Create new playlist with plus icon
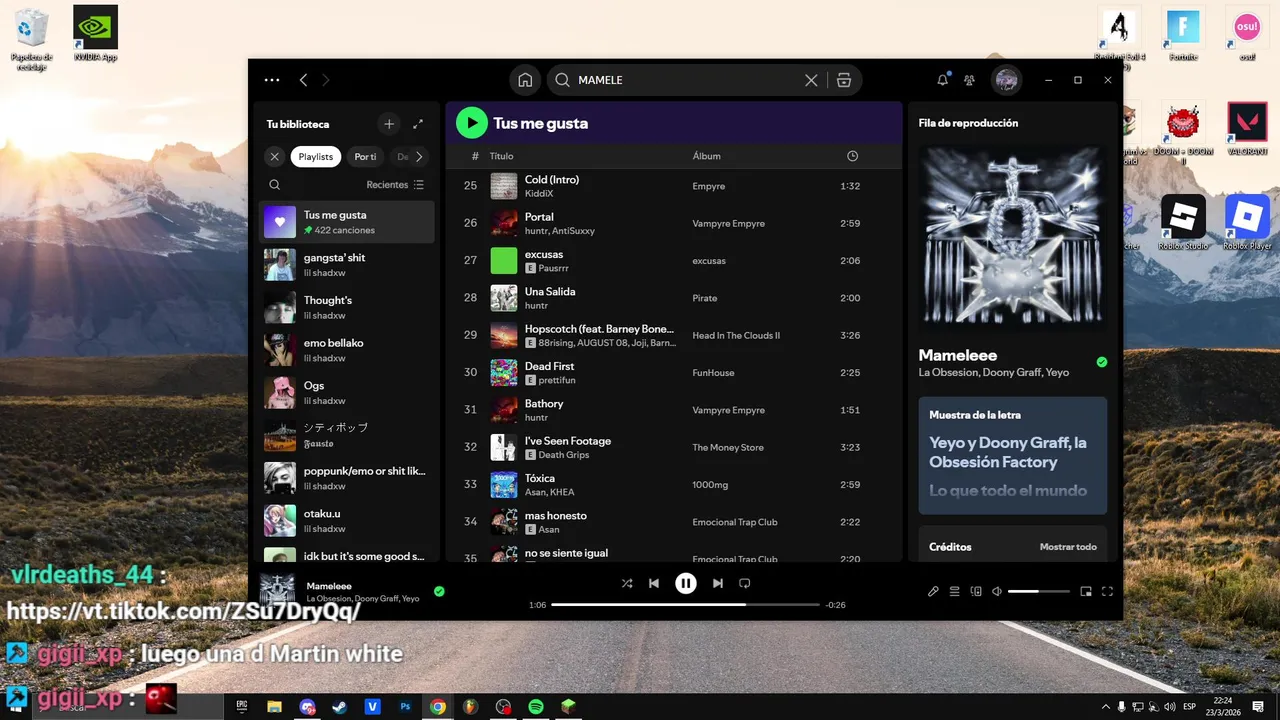Image resolution: width=1280 pixels, height=720 pixels. pos(389,124)
